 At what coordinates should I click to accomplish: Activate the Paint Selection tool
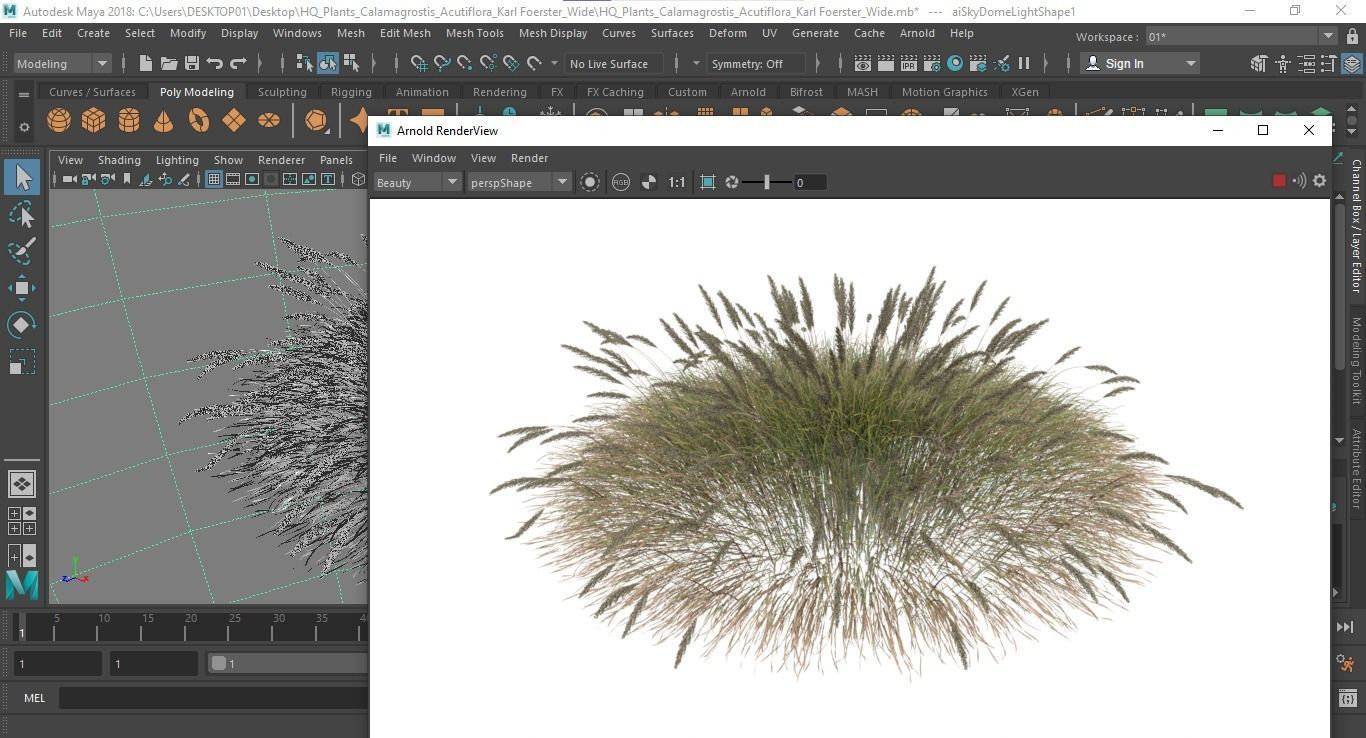pyautogui.click(x=22, y=251)
